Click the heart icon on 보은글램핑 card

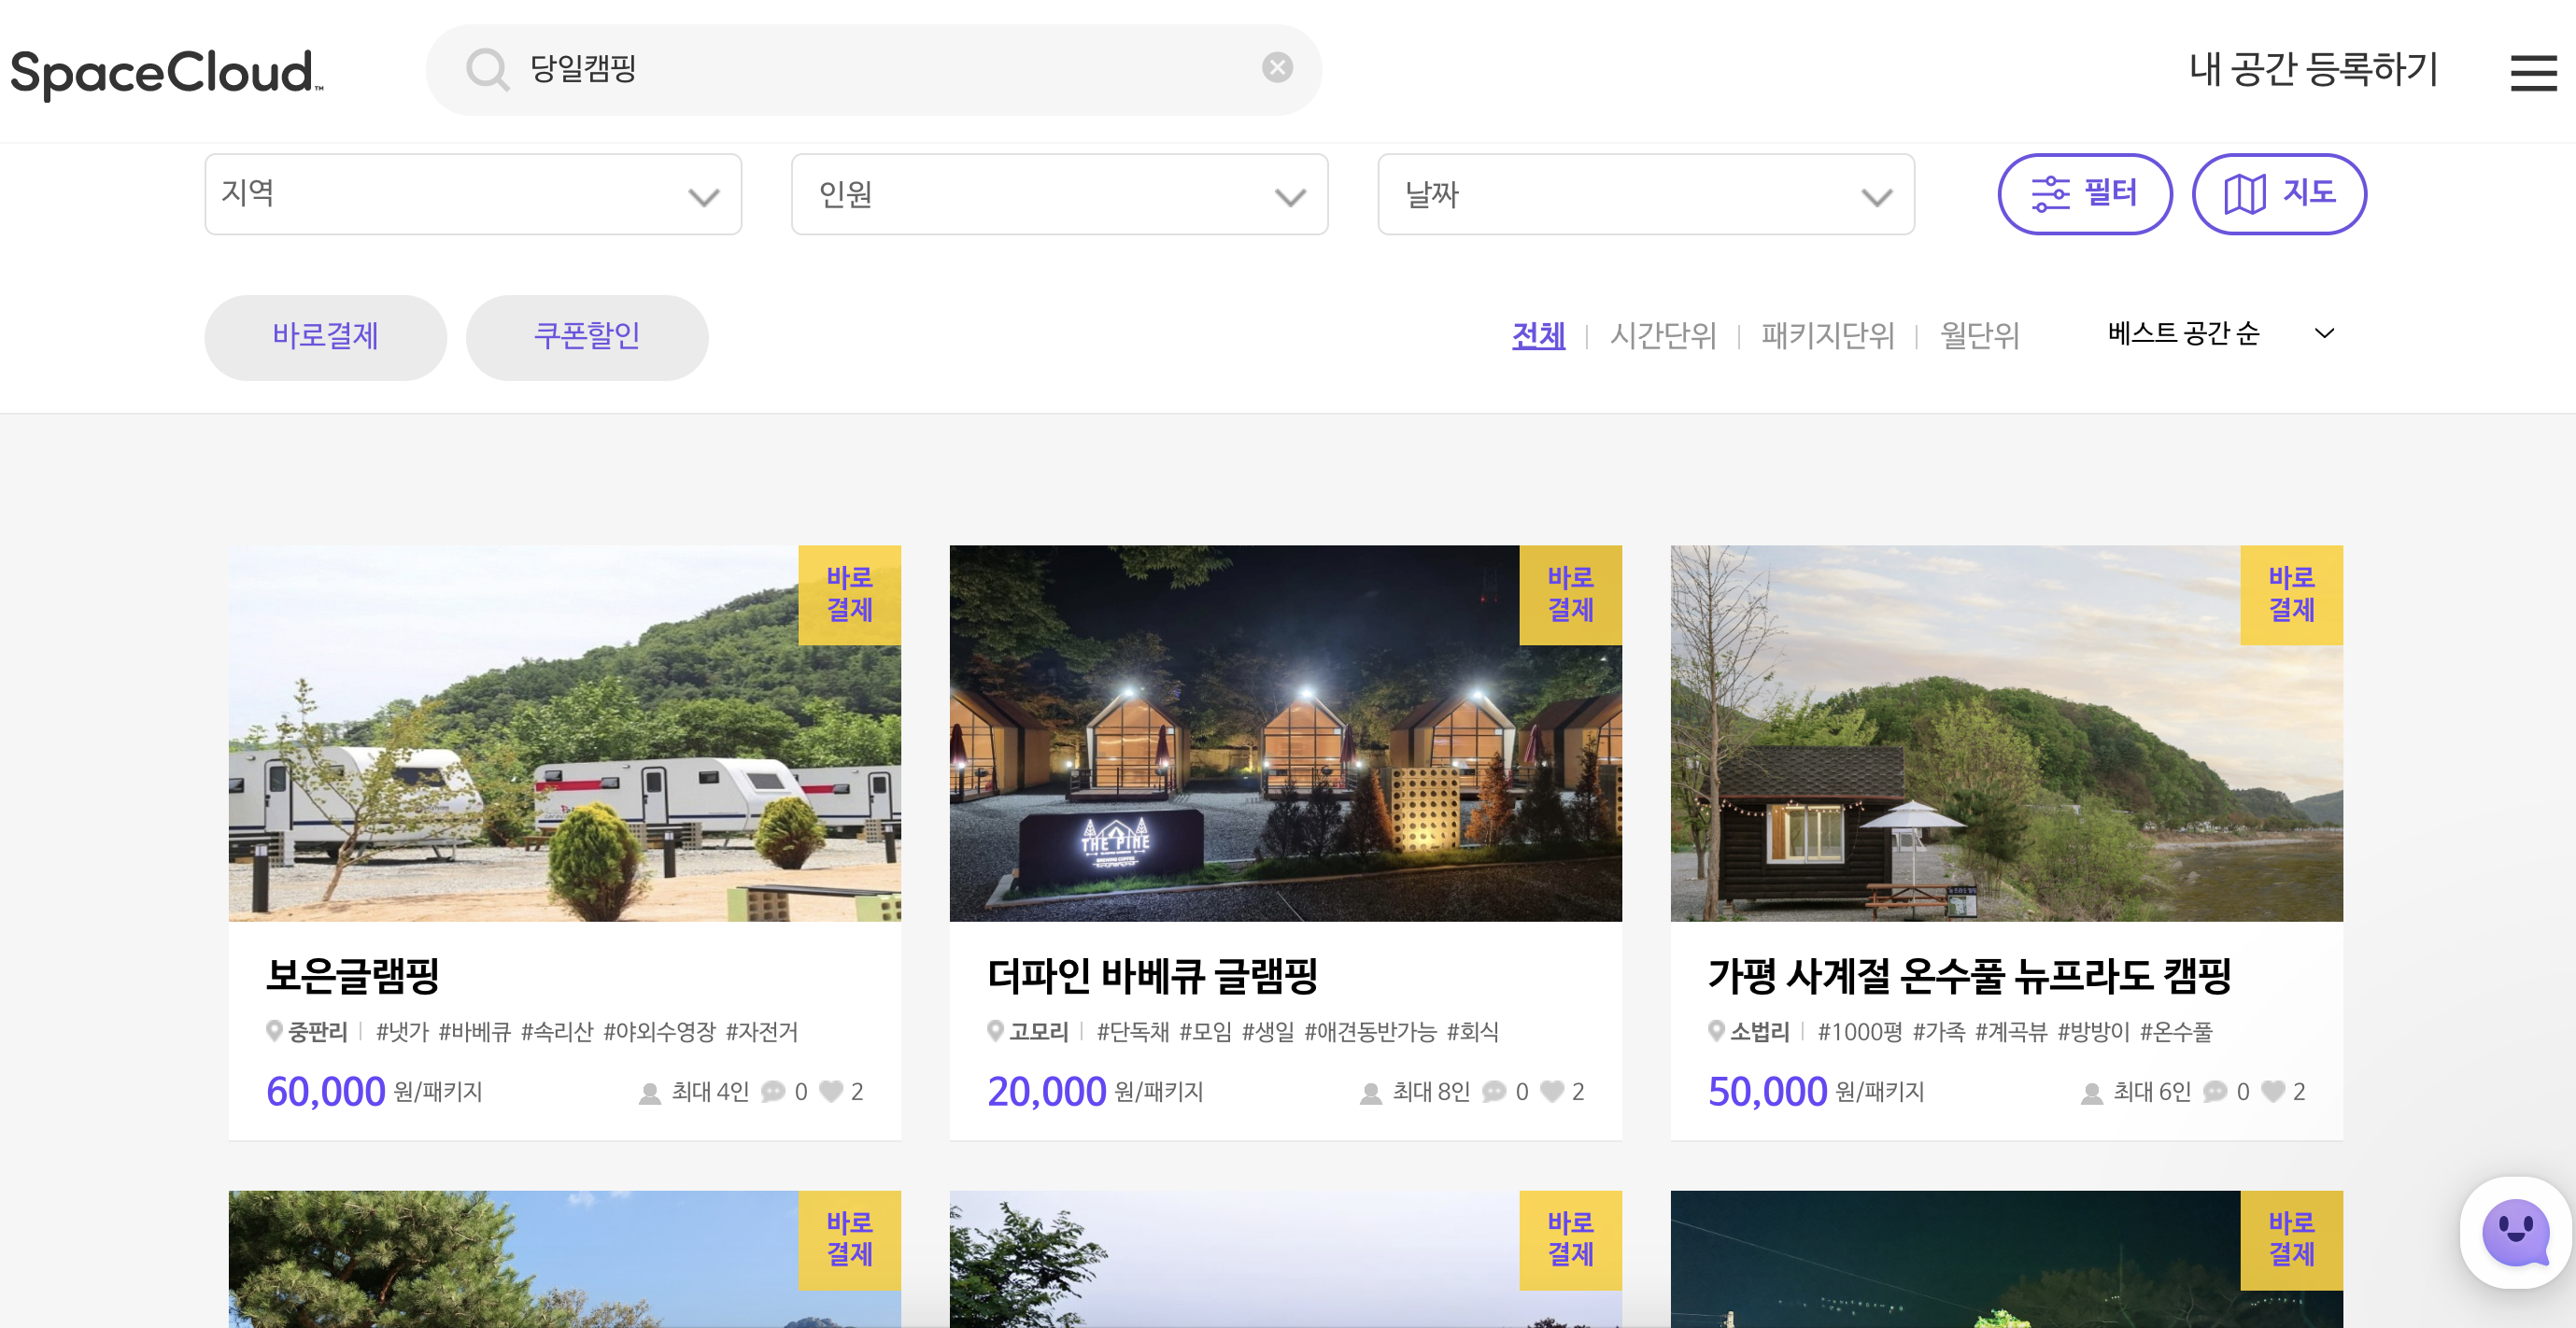(x=831, y=1091)
